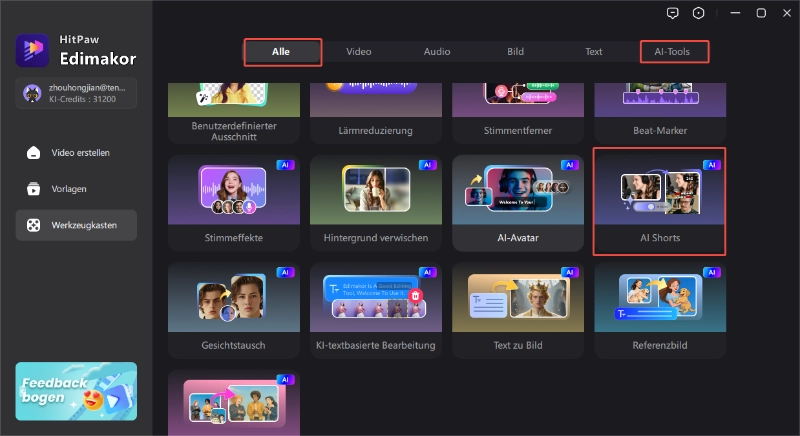Switch to the Video tab

[359, 52]
